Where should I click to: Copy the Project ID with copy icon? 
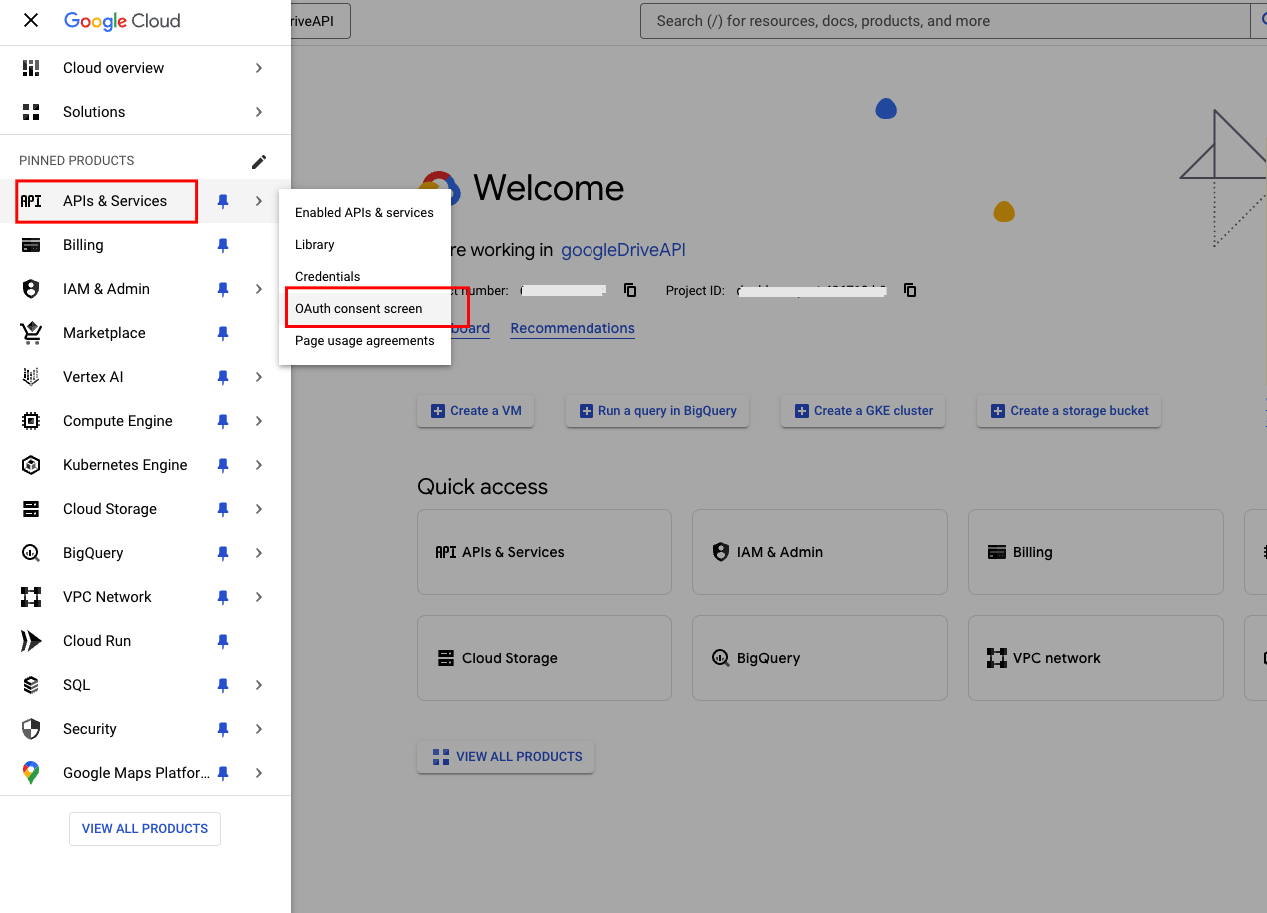910,290
